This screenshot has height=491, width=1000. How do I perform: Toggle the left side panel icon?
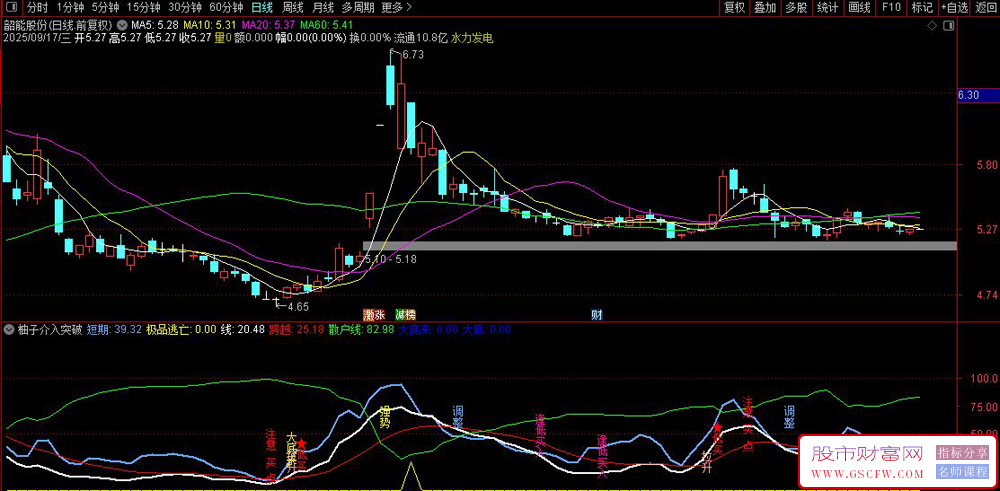click(x=13, y=8)
